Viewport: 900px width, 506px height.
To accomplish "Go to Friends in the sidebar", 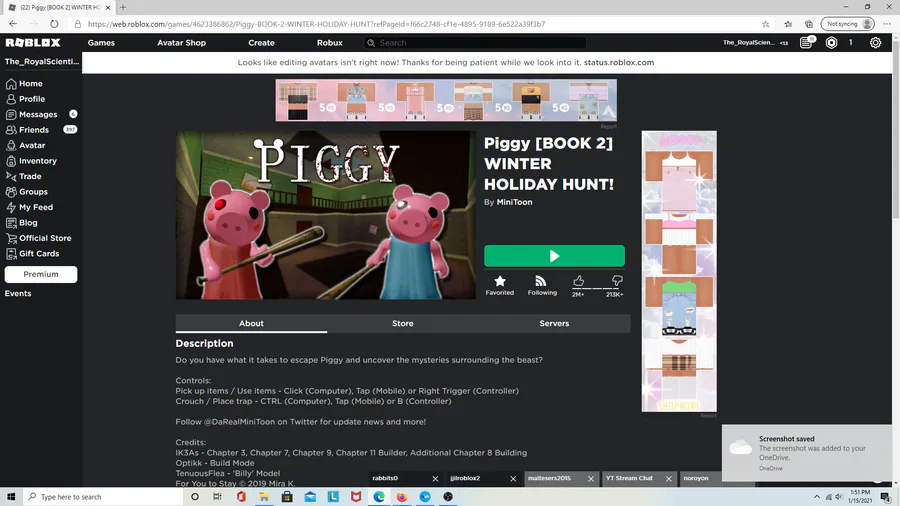I will coord(28,130).
